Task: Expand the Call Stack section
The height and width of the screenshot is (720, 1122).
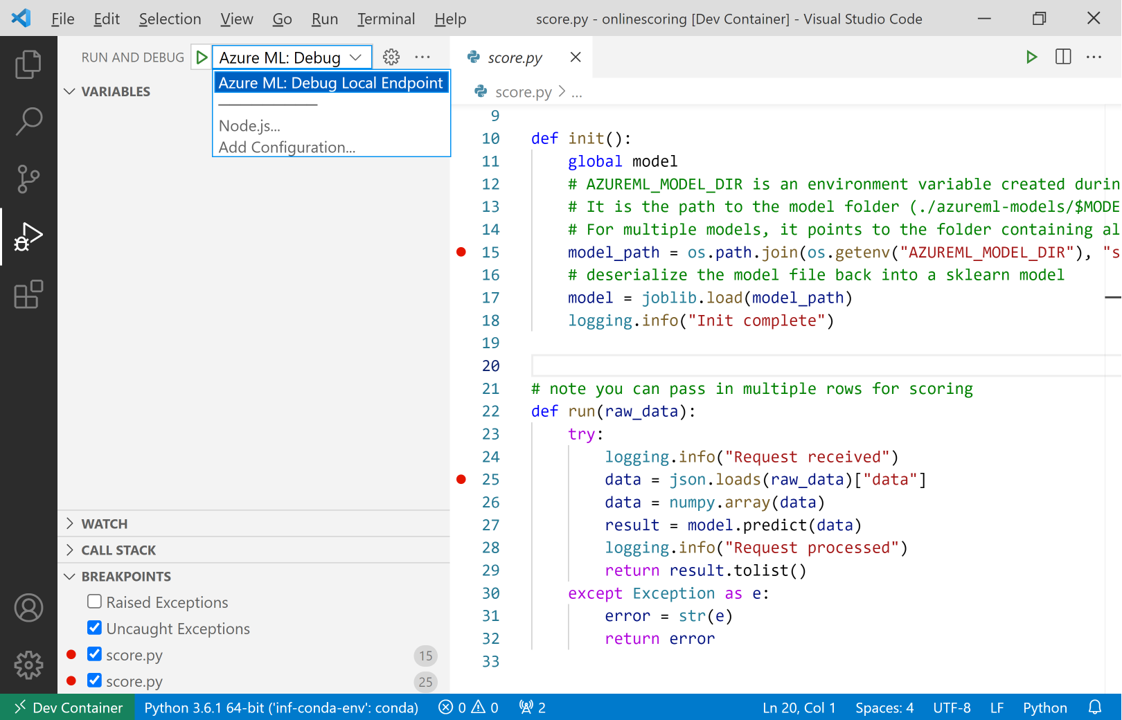Action: click(118, 550)
